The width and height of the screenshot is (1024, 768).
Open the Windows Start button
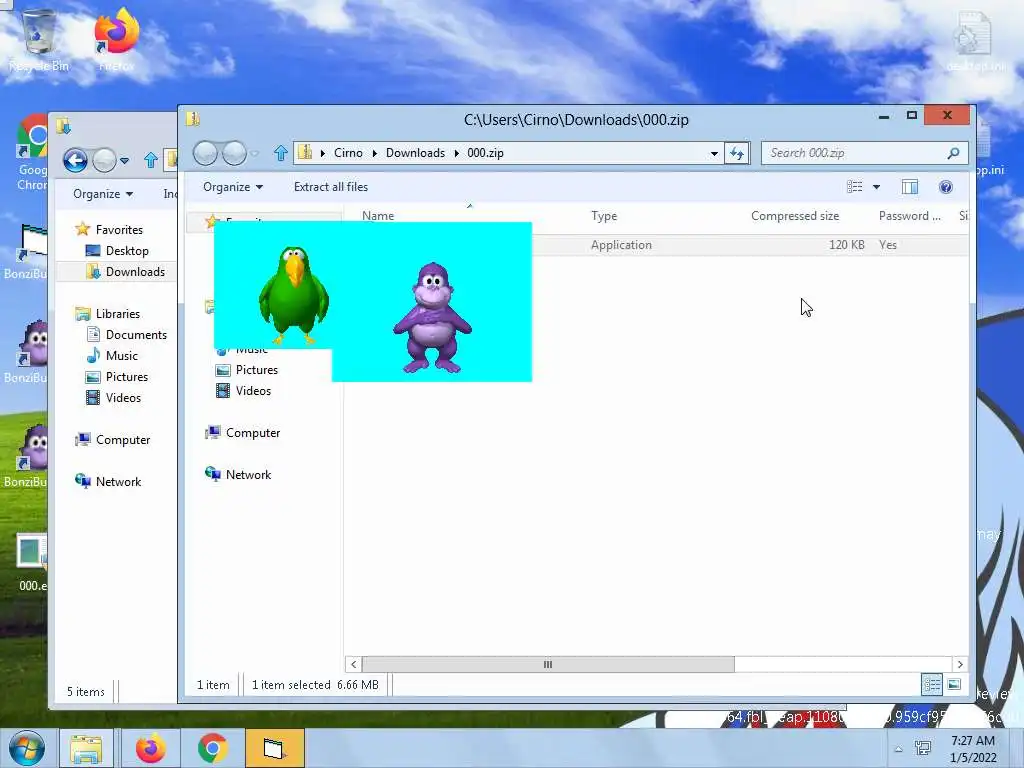(x=27, y=748)
